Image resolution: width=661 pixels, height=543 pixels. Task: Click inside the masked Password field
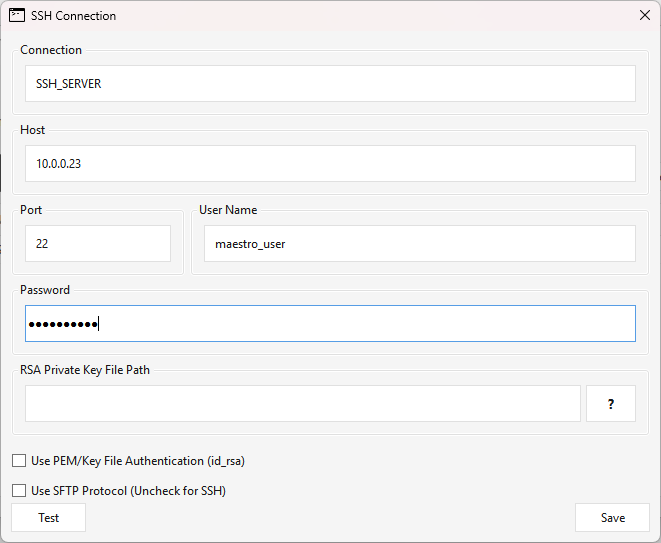(330, 323)
